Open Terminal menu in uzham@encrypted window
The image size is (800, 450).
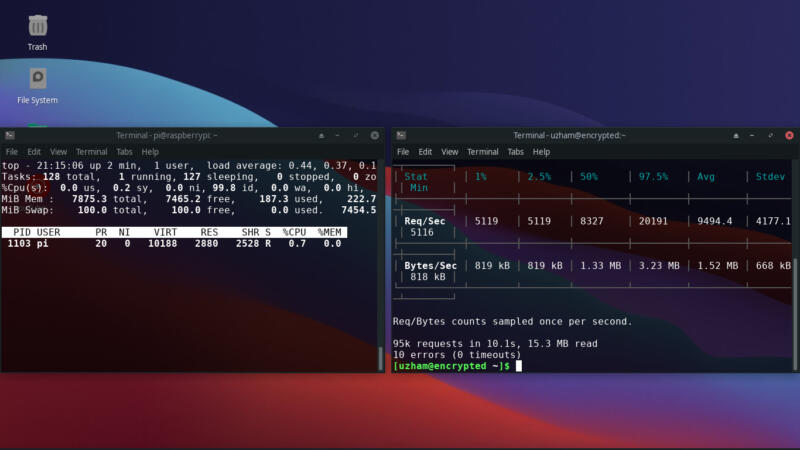pyautogui.click(x=483, y=152)
